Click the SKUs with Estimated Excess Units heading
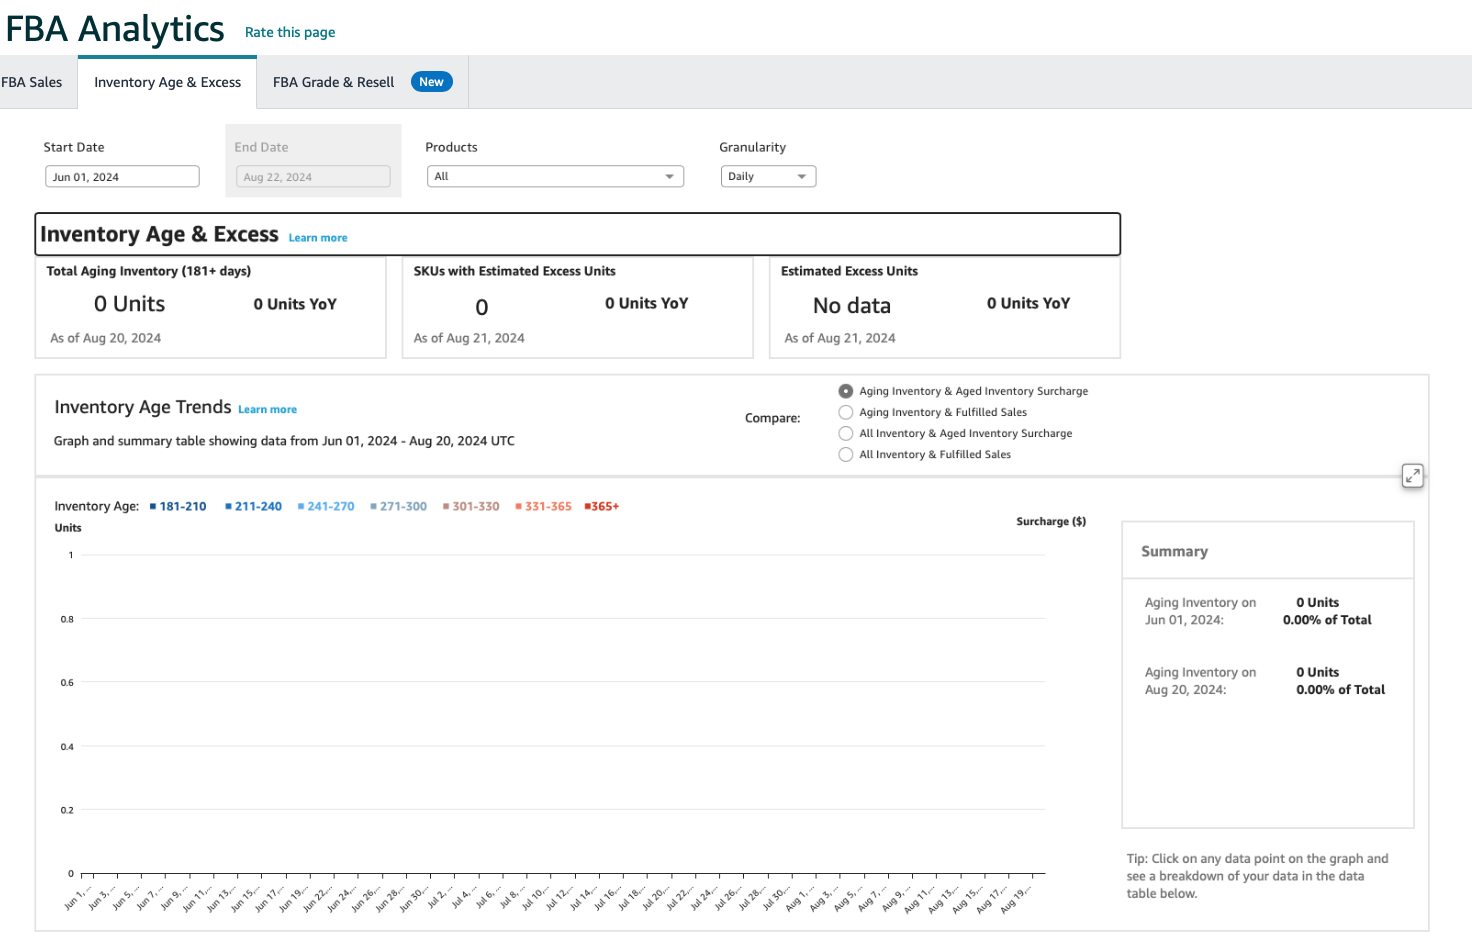 click(515, 271)
